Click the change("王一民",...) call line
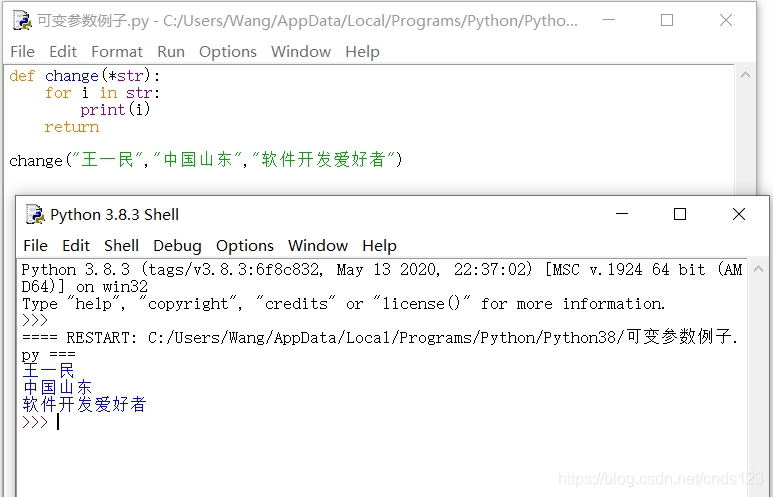The image size is (773, 497). (x=206, y=160)
